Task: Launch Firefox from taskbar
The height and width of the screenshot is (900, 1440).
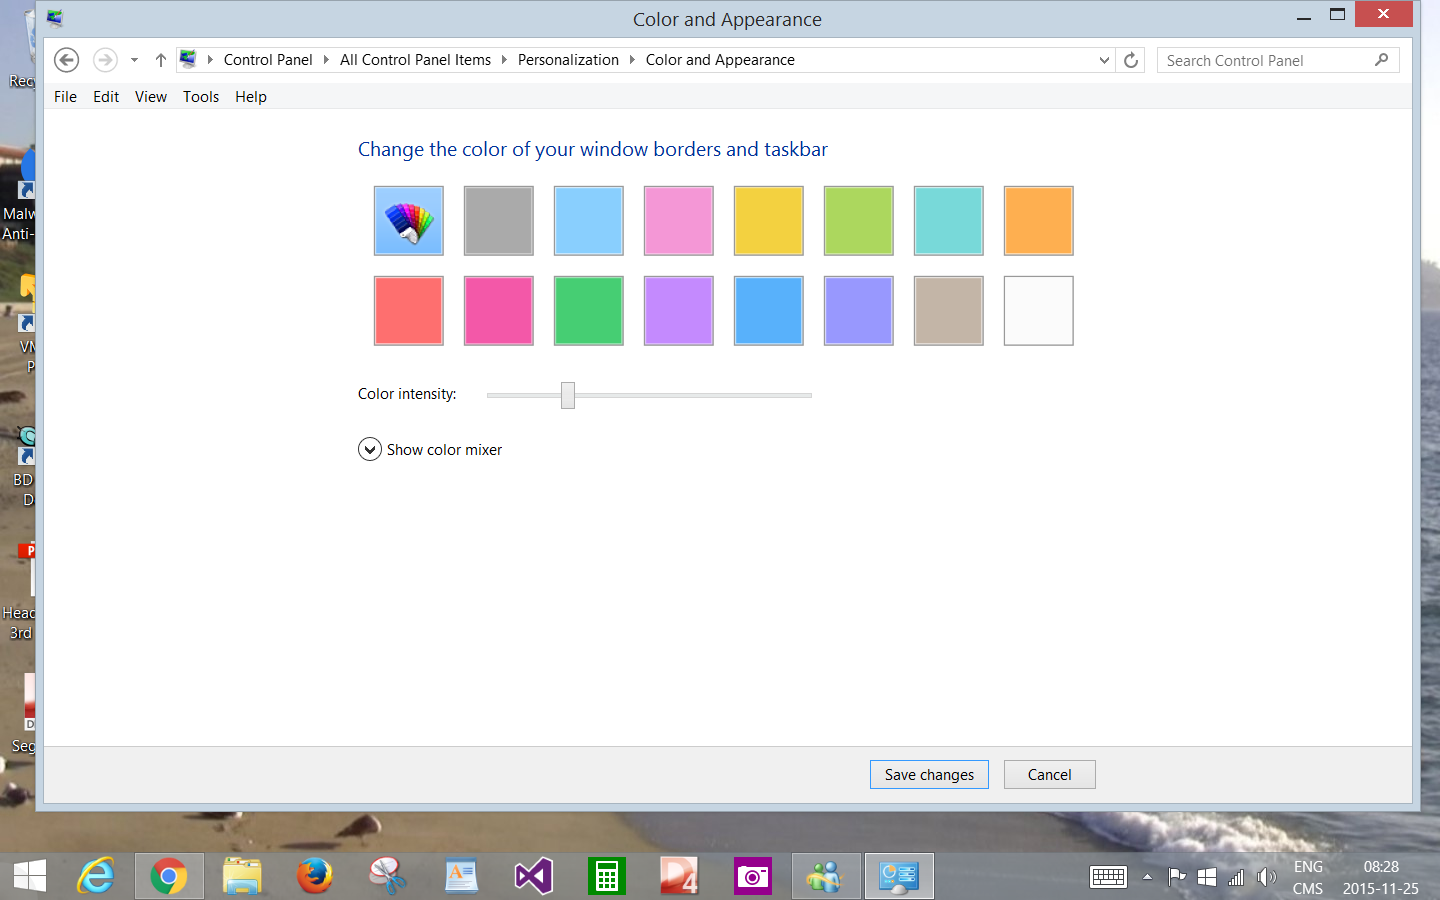Action: (x=315, y=877)
